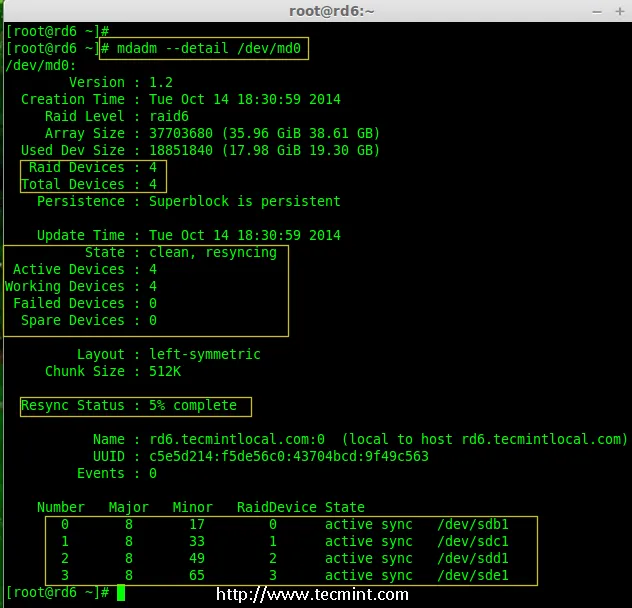Click the 'Spare Devices : 0' line

[89, 320]
